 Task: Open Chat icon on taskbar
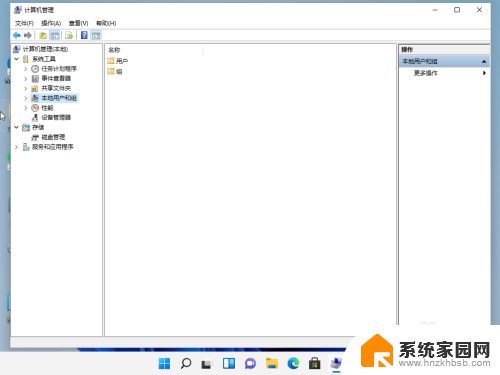250,363
